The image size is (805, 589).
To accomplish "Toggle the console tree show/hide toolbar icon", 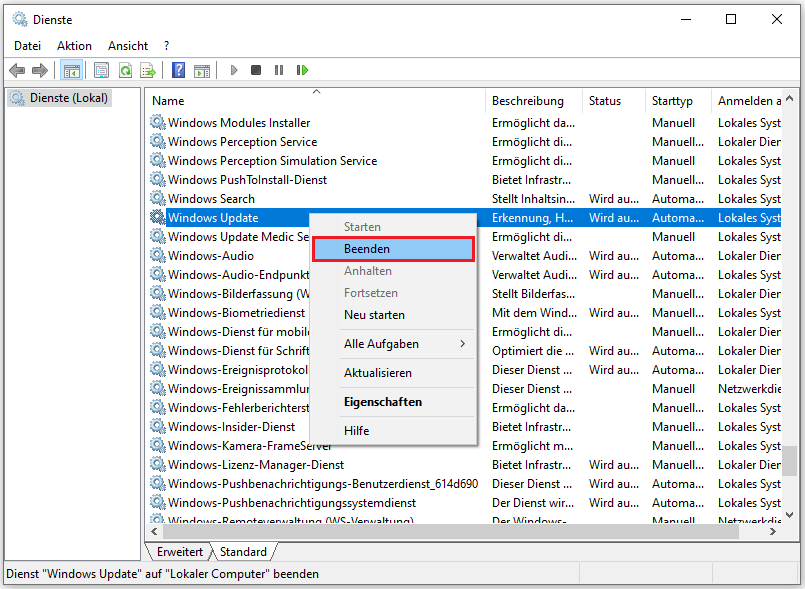I will 71,70.
